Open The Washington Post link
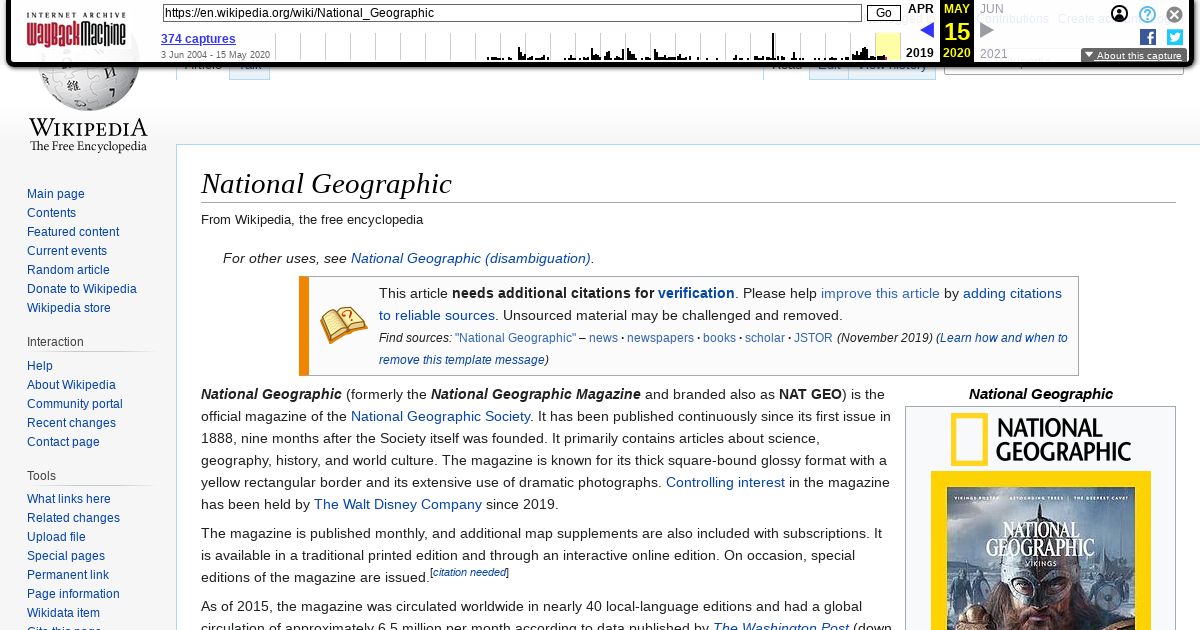Viewport: 1200px width, 630px height. pos(781,626)
